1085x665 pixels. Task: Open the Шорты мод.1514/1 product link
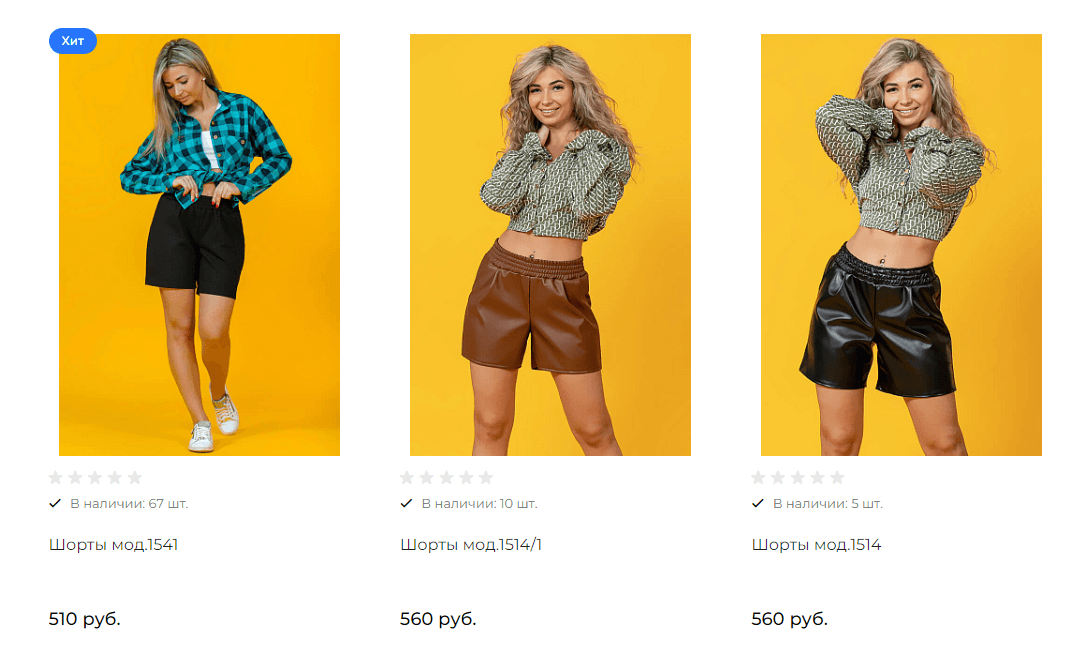click(x=471, y=545)
